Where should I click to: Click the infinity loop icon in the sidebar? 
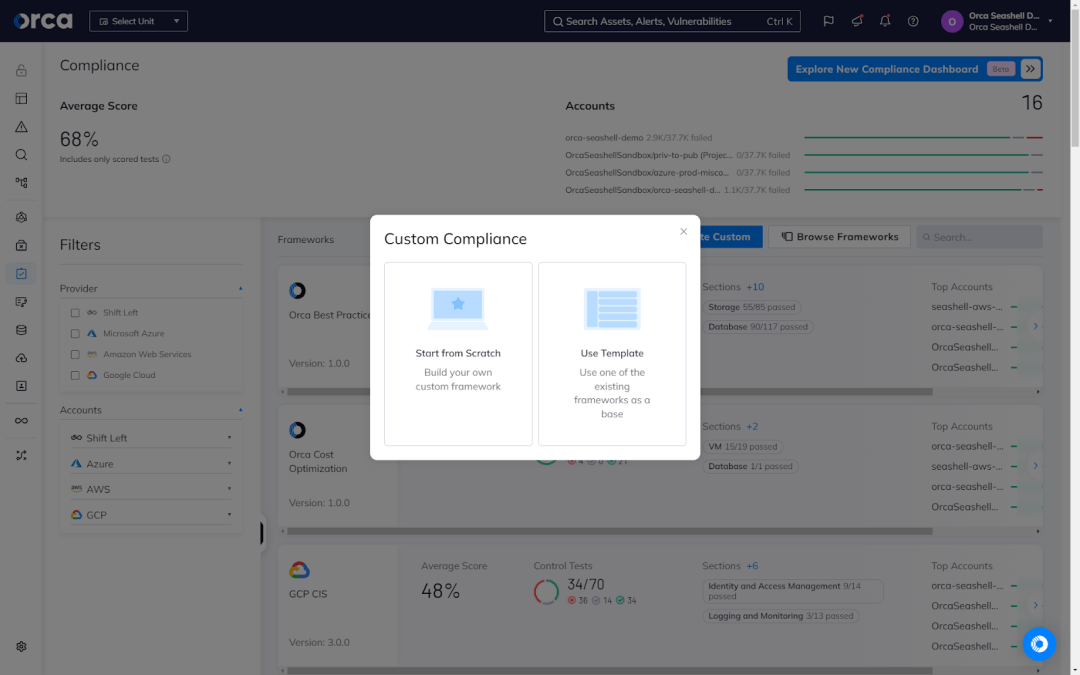[x=21, y=421]
